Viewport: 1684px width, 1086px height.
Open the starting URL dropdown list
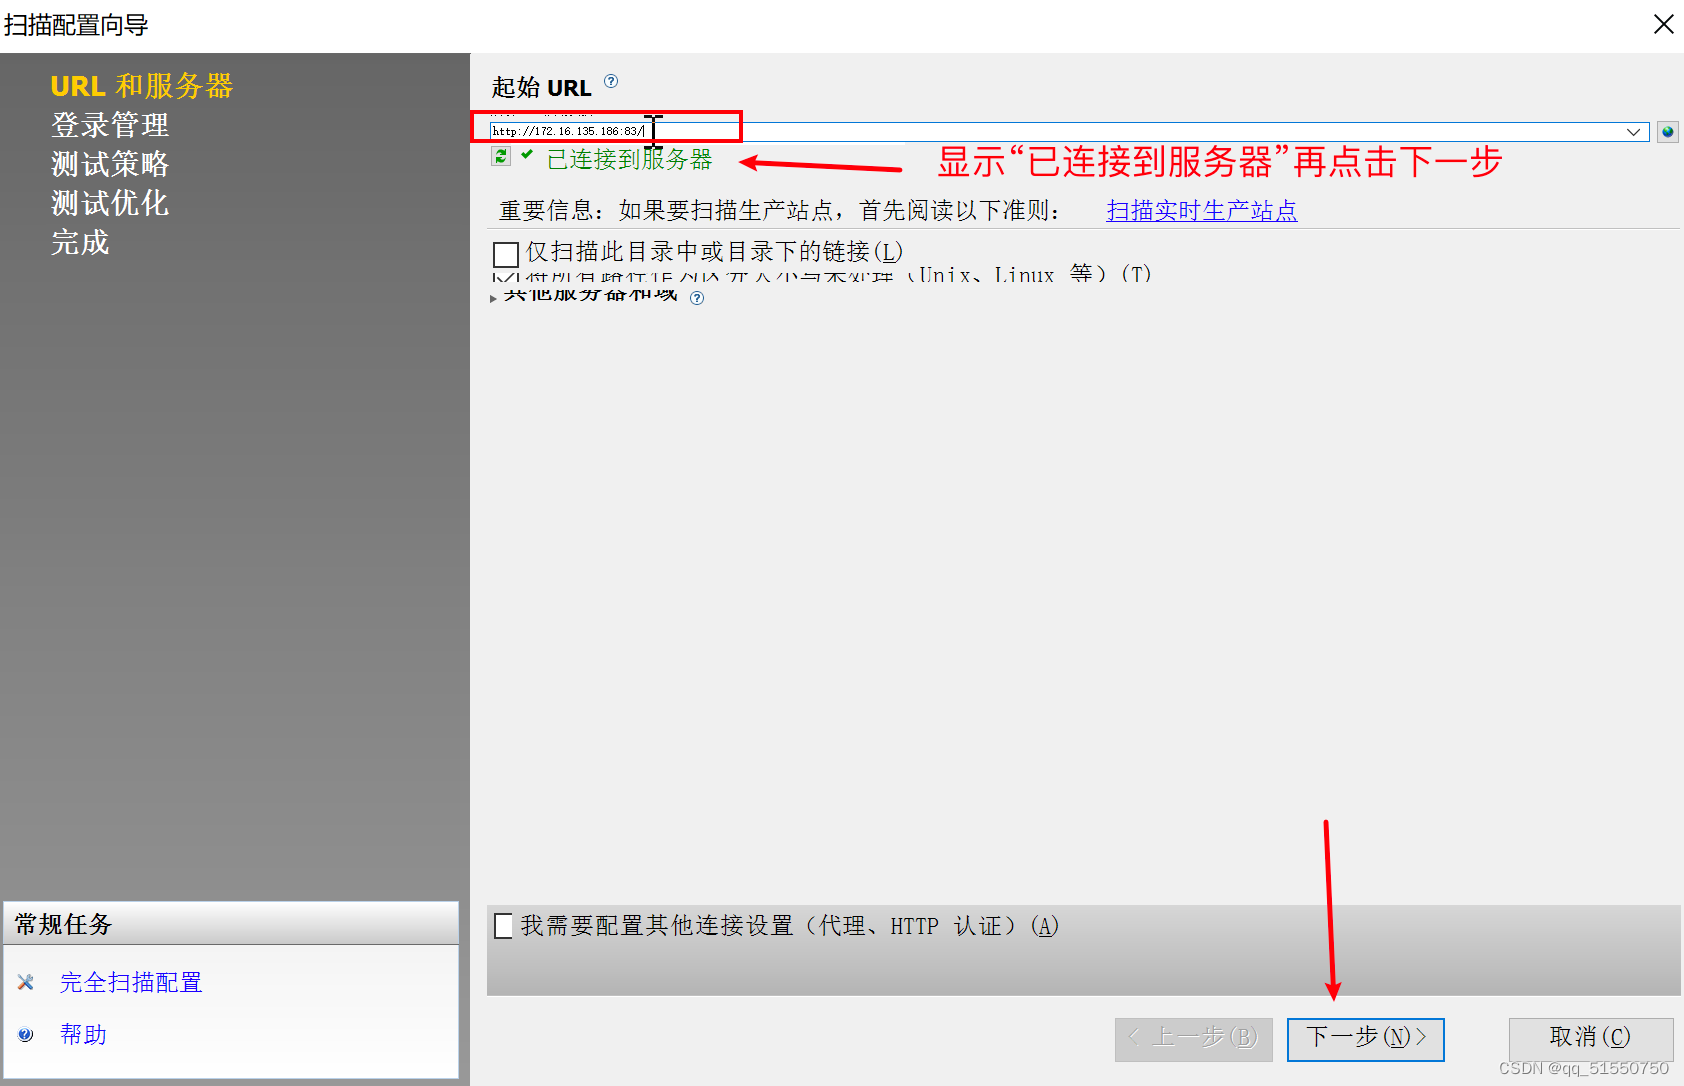point(1634,132)
